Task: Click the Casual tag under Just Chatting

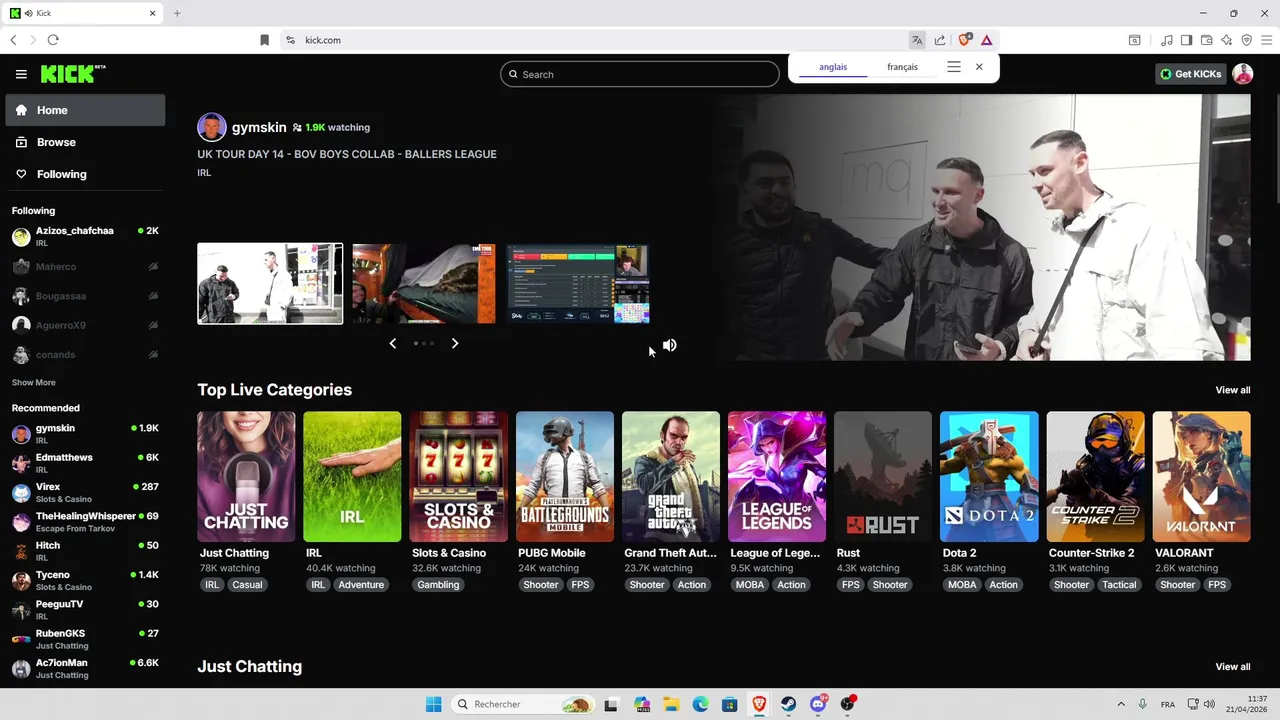Action: click(247, 585)
